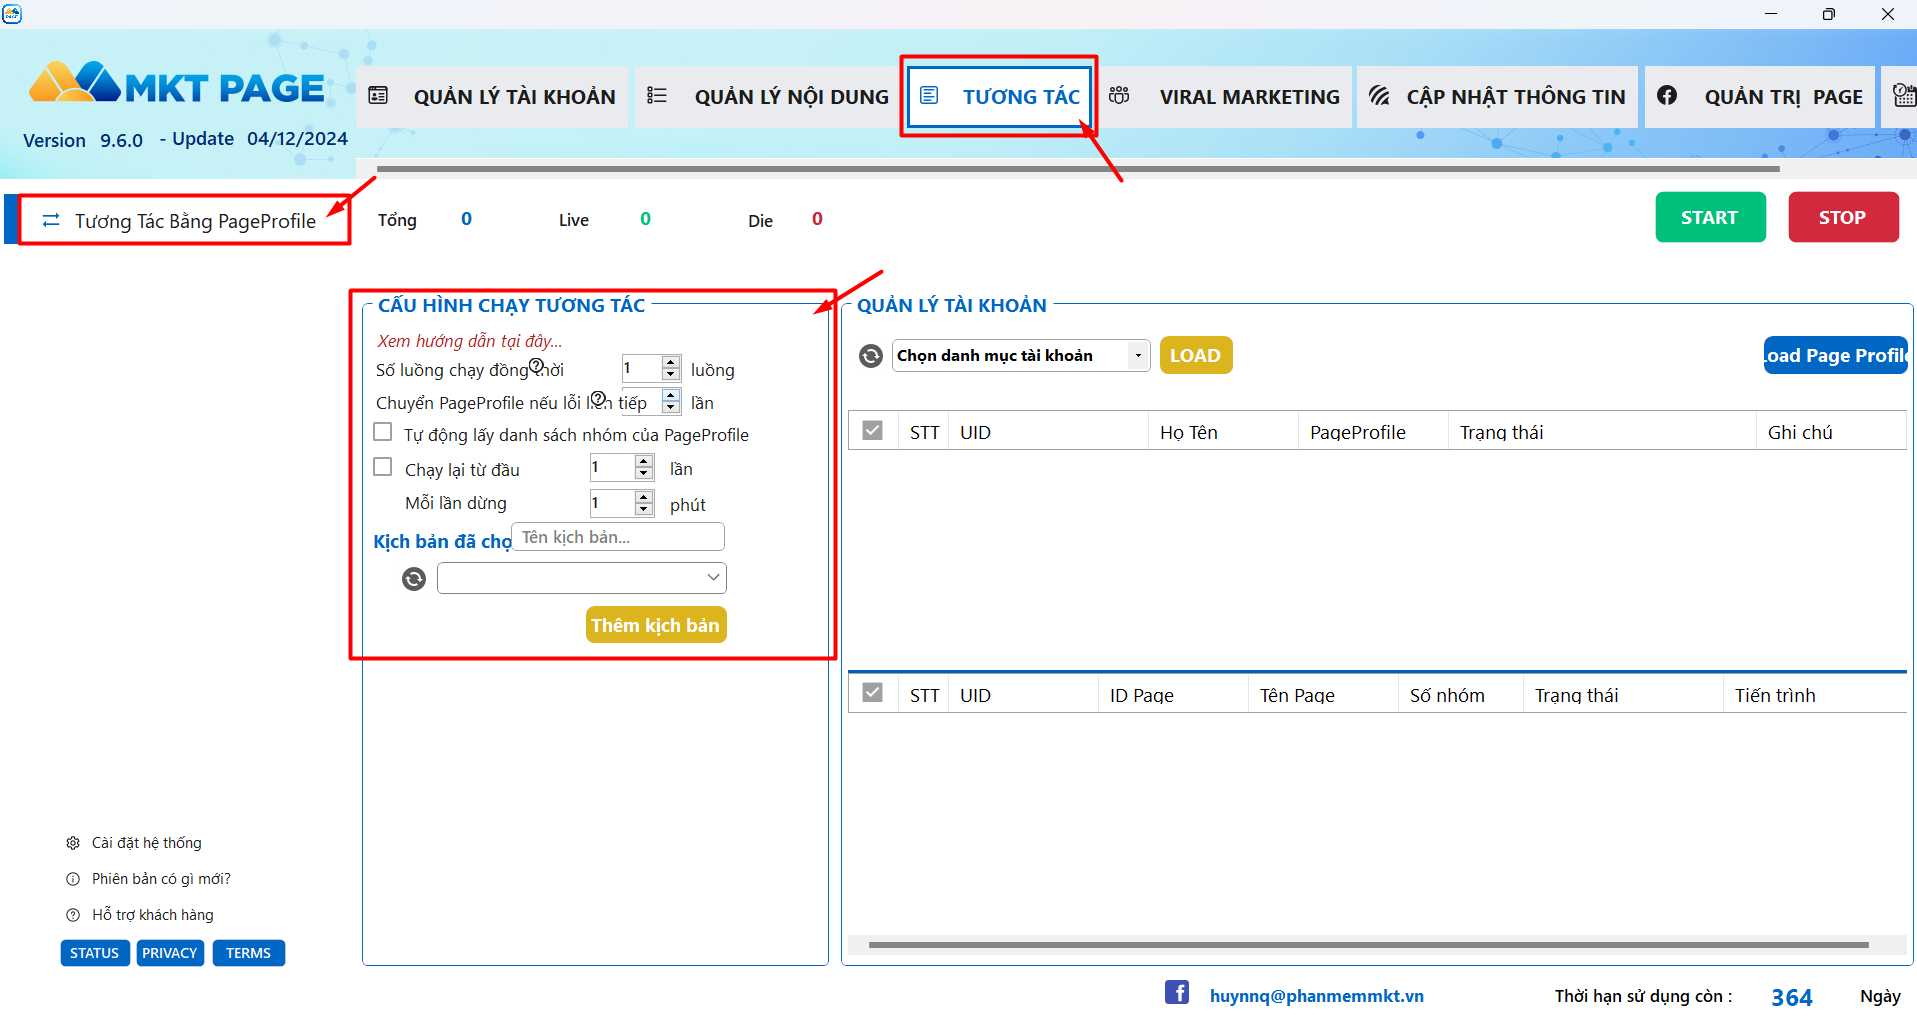Open the Cập Nhật Thông Tin tab

[x=1497, y=97]
